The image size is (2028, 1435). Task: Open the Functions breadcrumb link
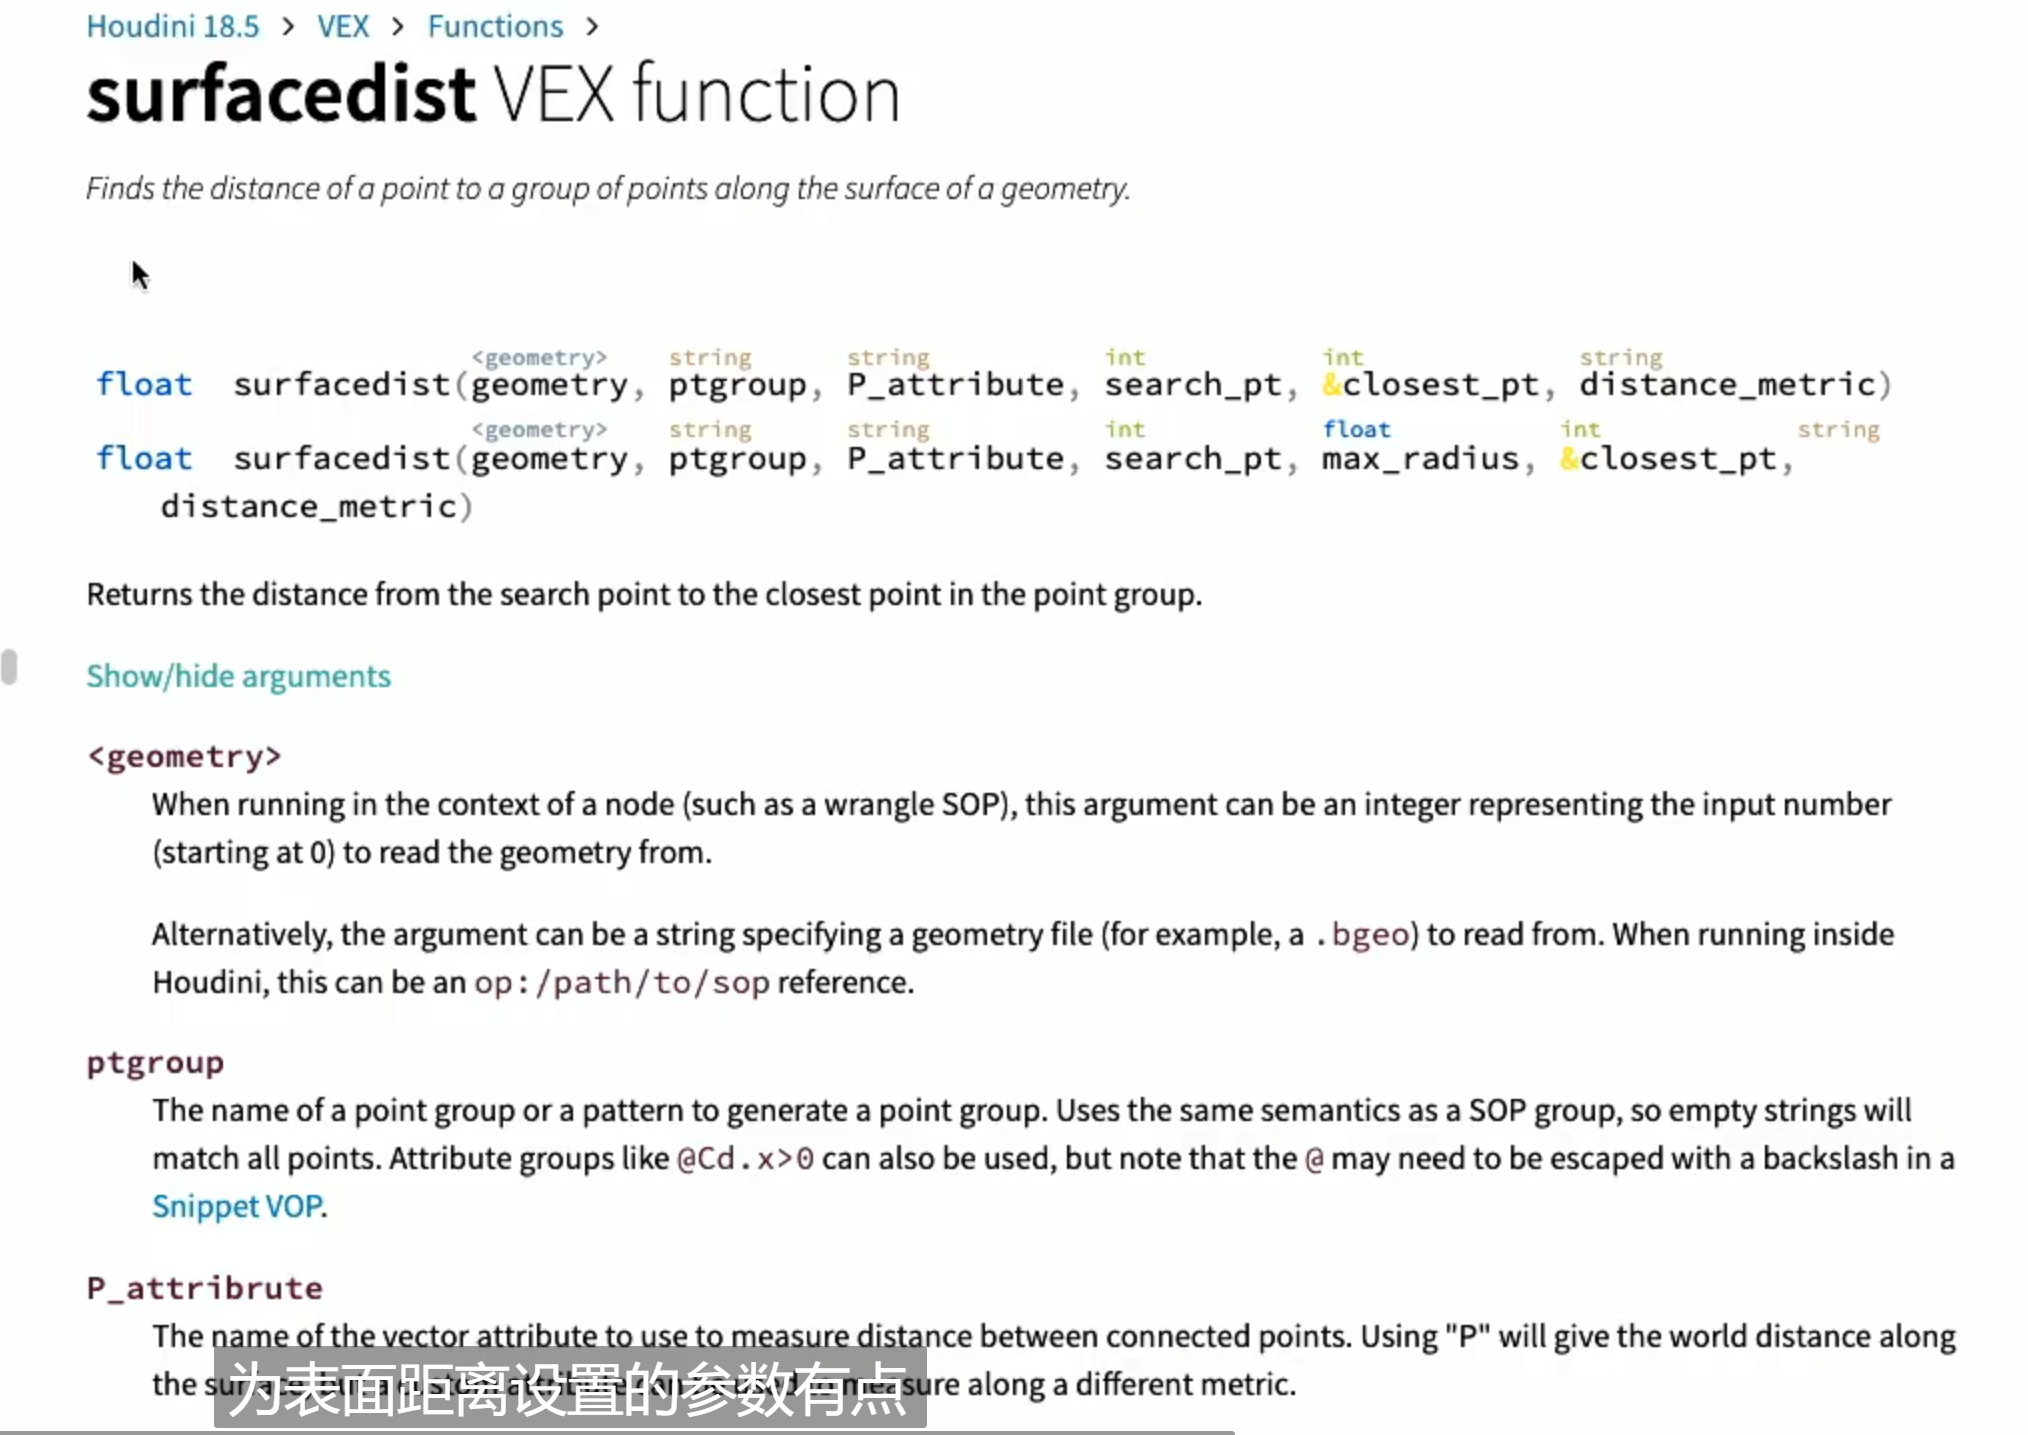[495, 26]
